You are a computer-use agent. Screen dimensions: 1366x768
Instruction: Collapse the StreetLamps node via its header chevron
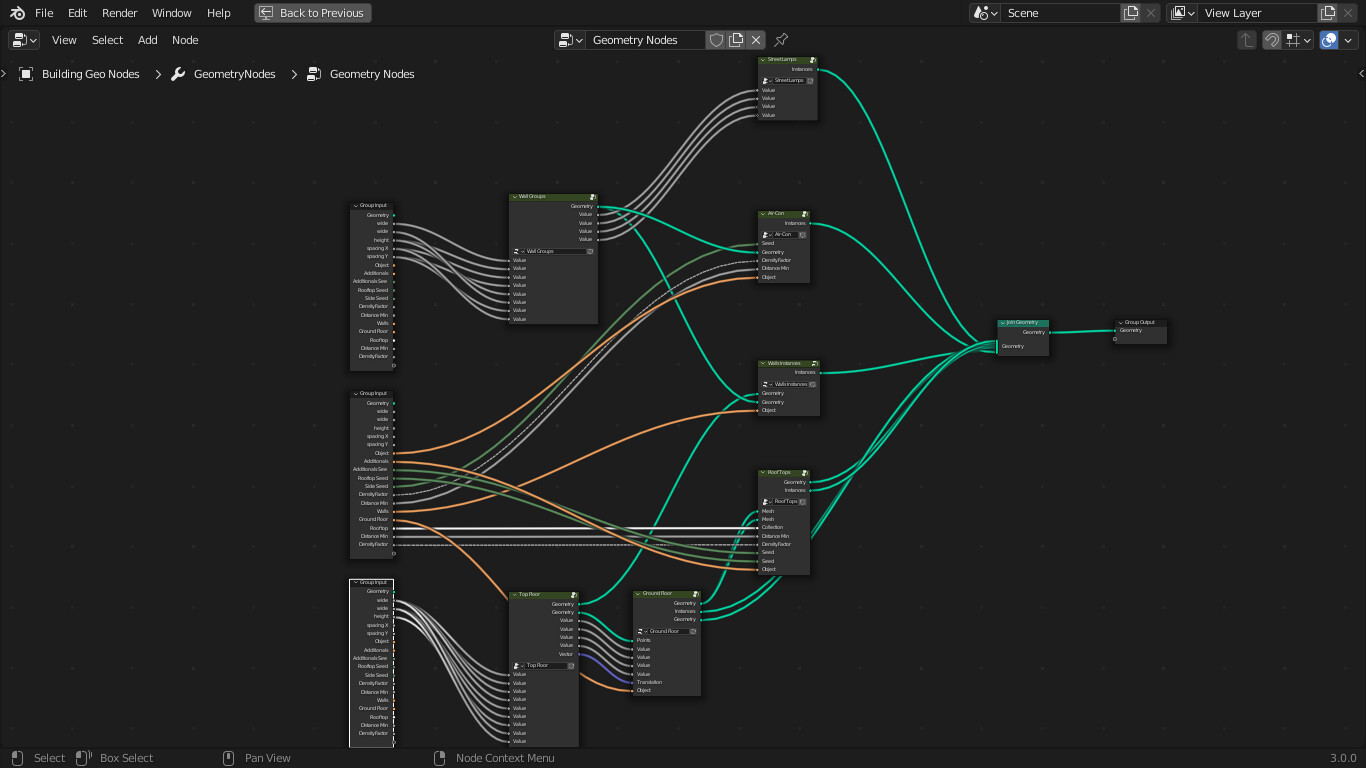pyautogui.click(x=761, y=60)
